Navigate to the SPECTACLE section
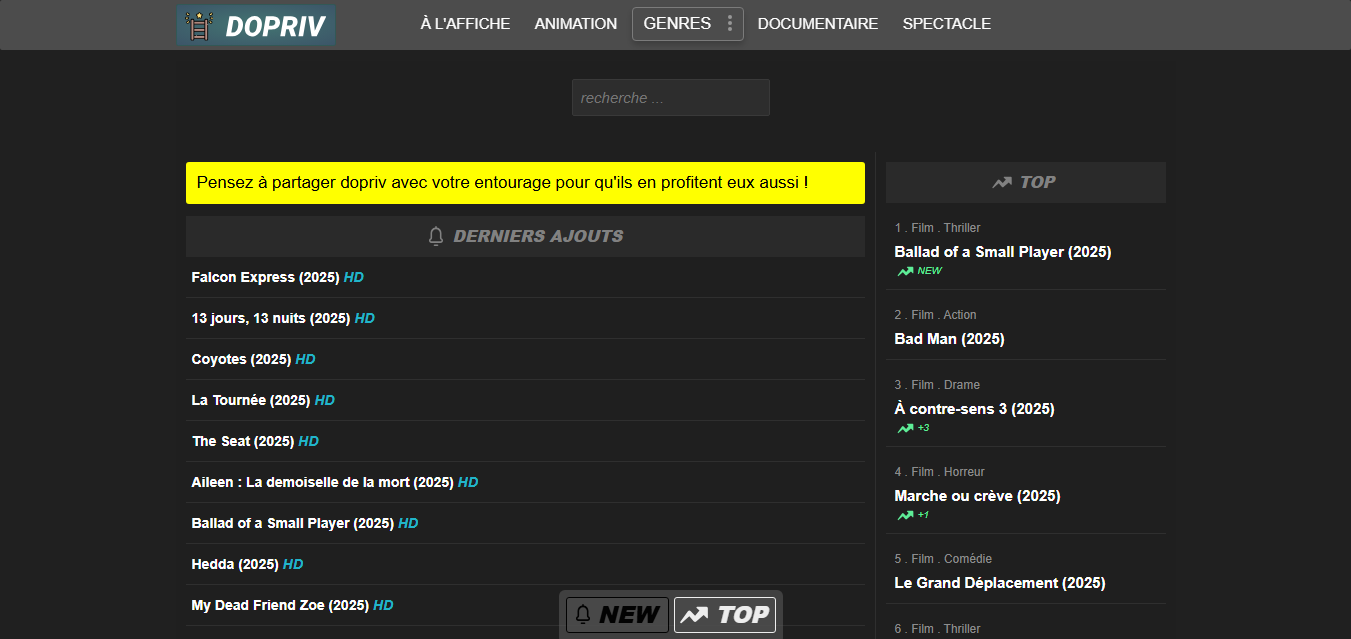1351x639 pixels. coord(947,24)
